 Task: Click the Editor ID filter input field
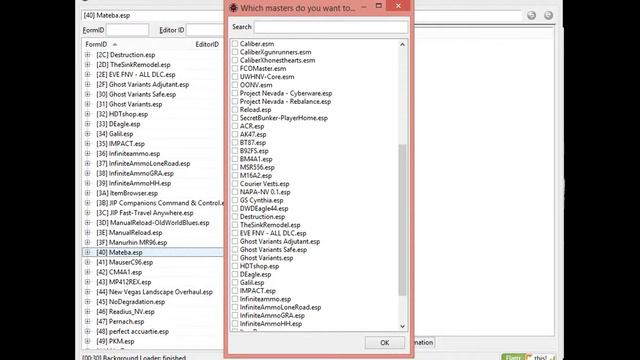pos(205,30)
